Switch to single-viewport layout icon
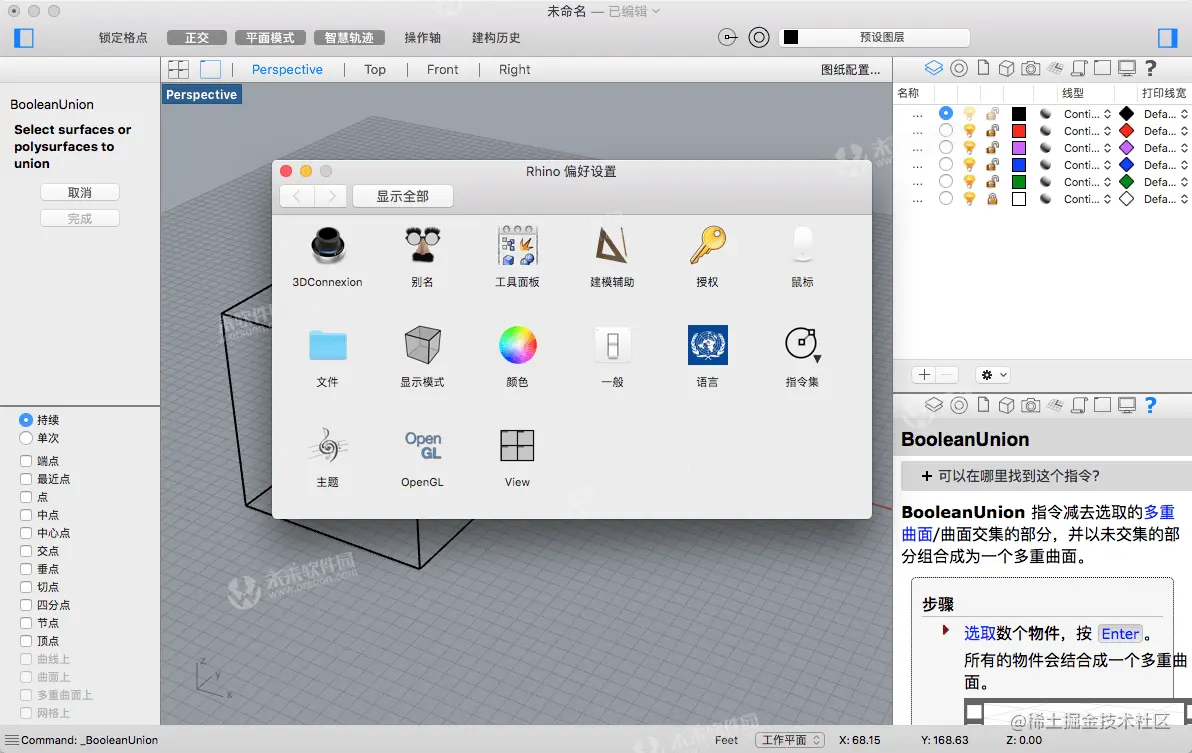Viewport: 1192px width, 753px height. click(211, 69)
